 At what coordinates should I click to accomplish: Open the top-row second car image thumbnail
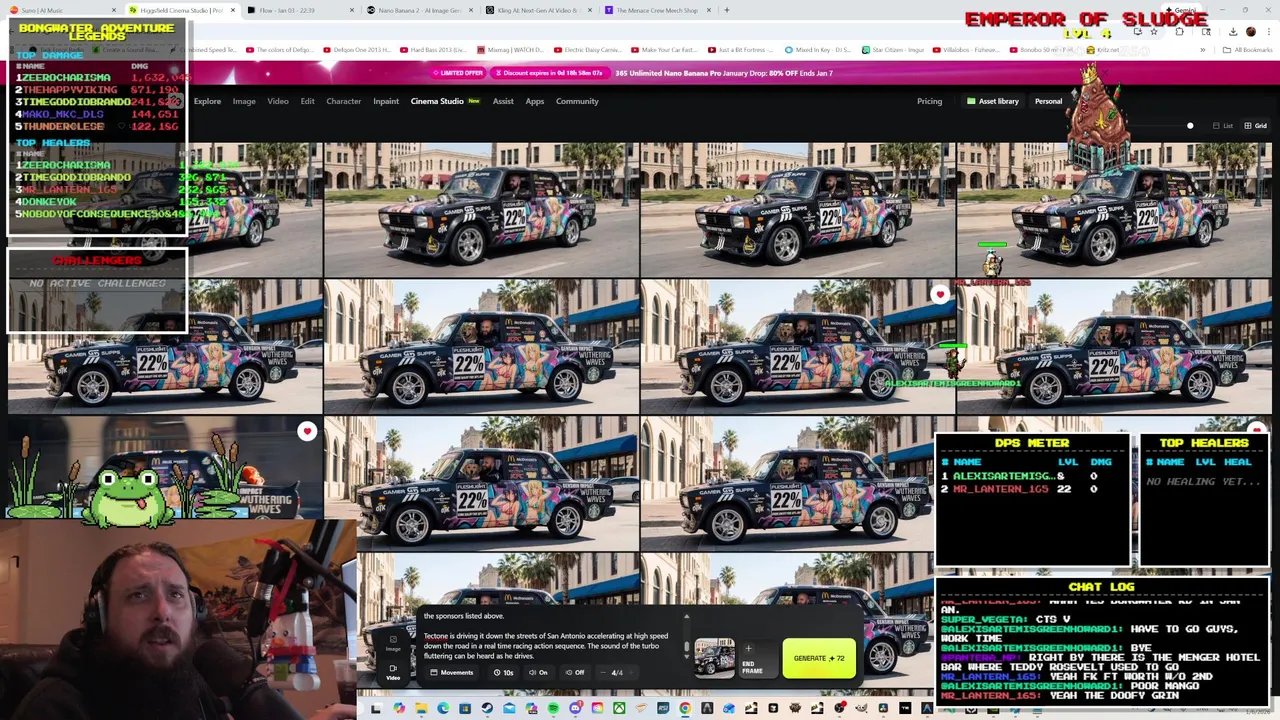click(481, 209)
